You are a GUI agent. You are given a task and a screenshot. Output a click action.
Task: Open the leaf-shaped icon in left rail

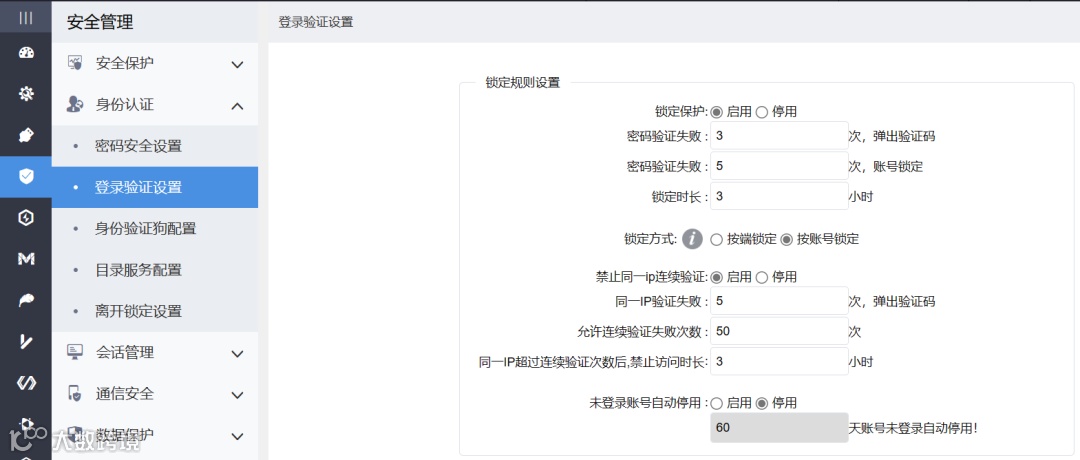[x=25, y=300]
